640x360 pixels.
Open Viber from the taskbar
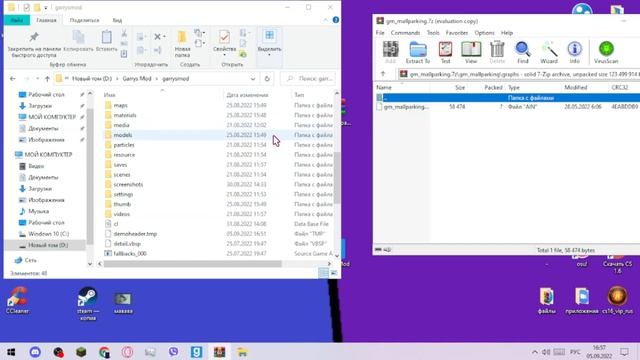[173, 352]
